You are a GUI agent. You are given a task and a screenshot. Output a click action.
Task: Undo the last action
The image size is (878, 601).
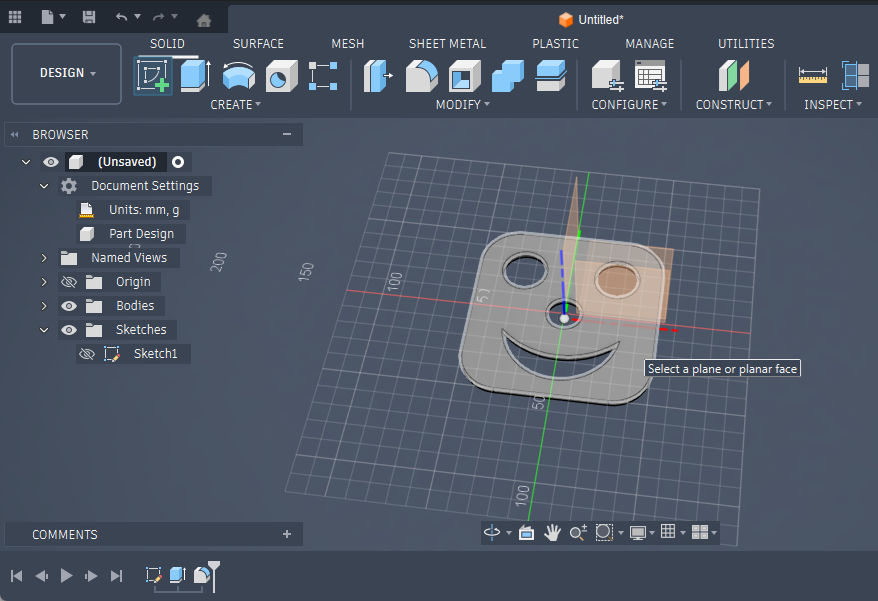[x=124, y=17]
